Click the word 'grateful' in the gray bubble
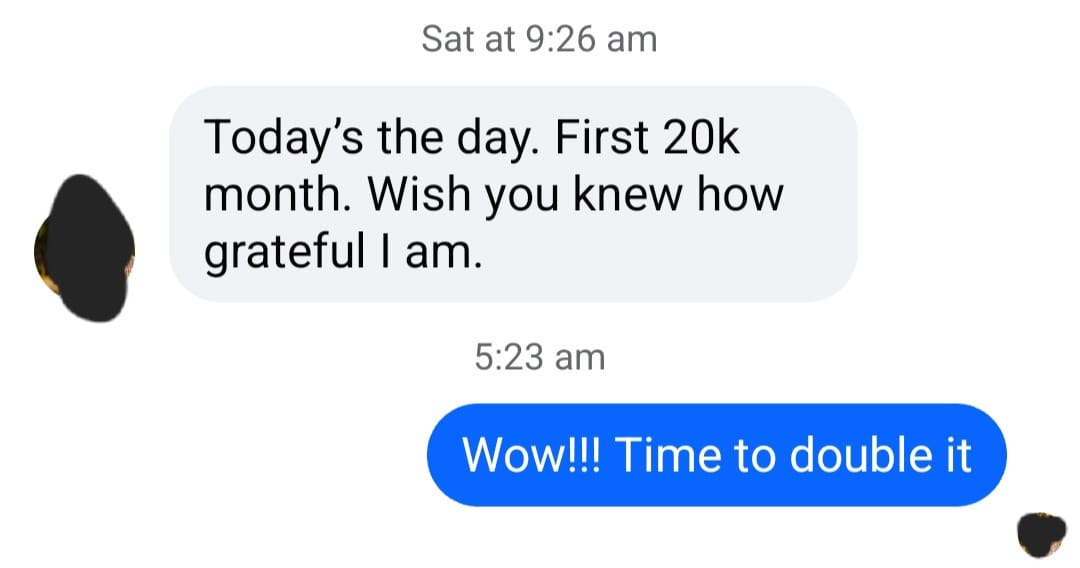The width and height of the screenshot is (1080, 568). coord(284,253)
